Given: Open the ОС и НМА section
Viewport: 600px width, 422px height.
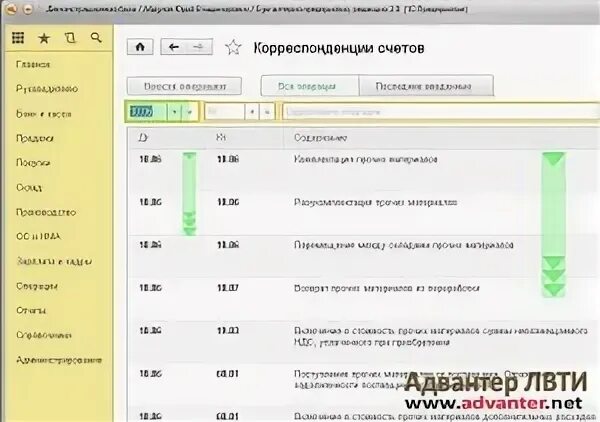Looking at the screenshot, I should [x=38, y=236].
